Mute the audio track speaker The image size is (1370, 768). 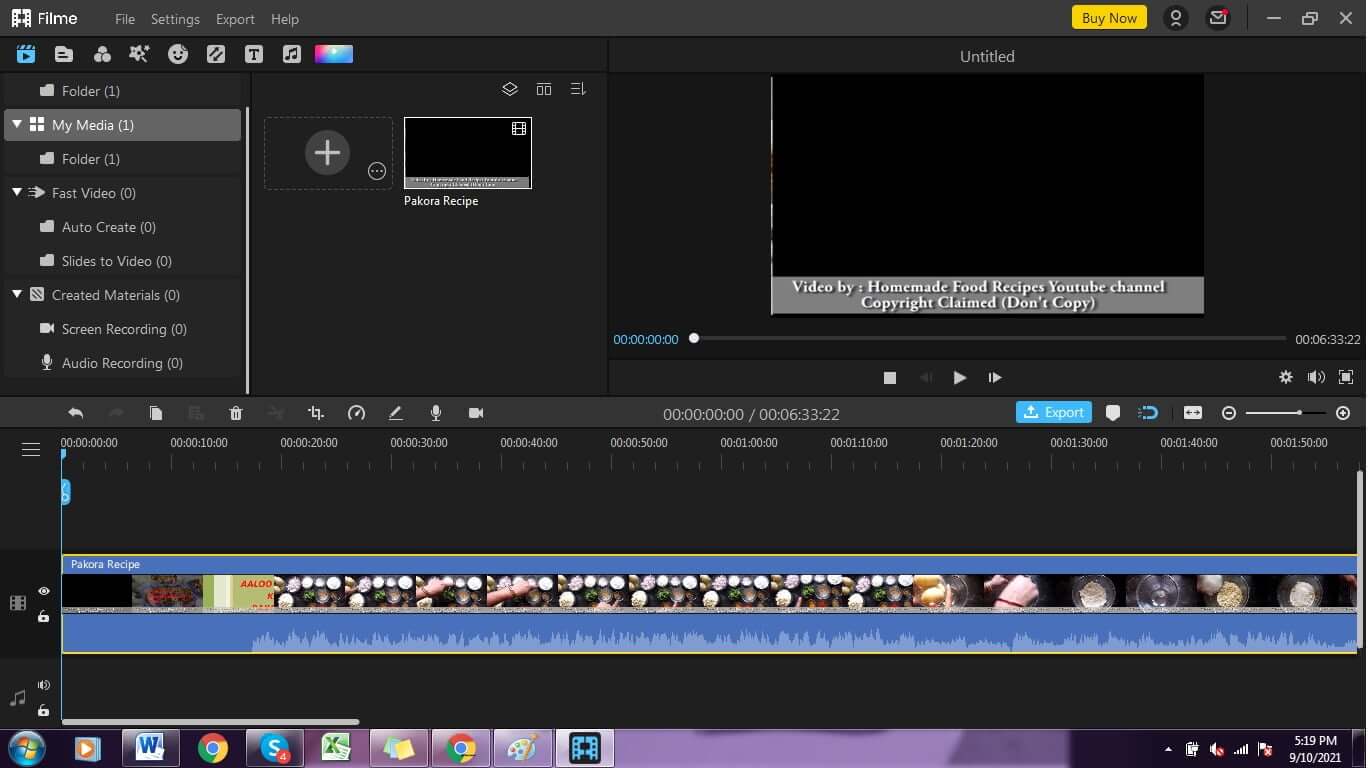pos(44,685)
